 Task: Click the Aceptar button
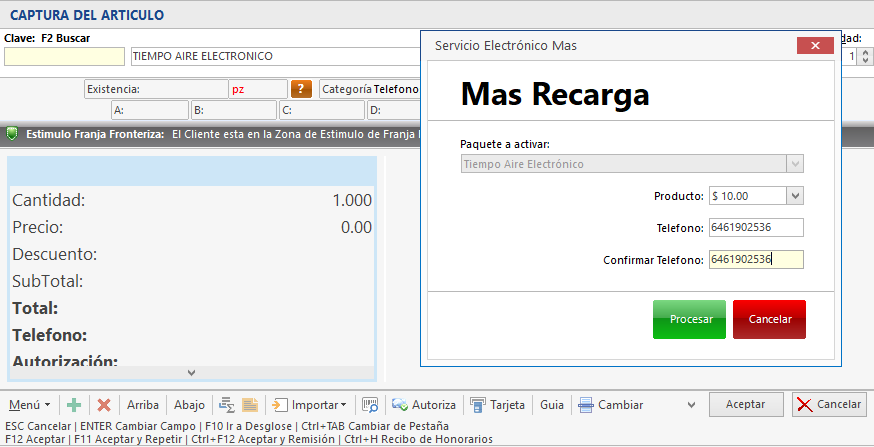(746, 405)
